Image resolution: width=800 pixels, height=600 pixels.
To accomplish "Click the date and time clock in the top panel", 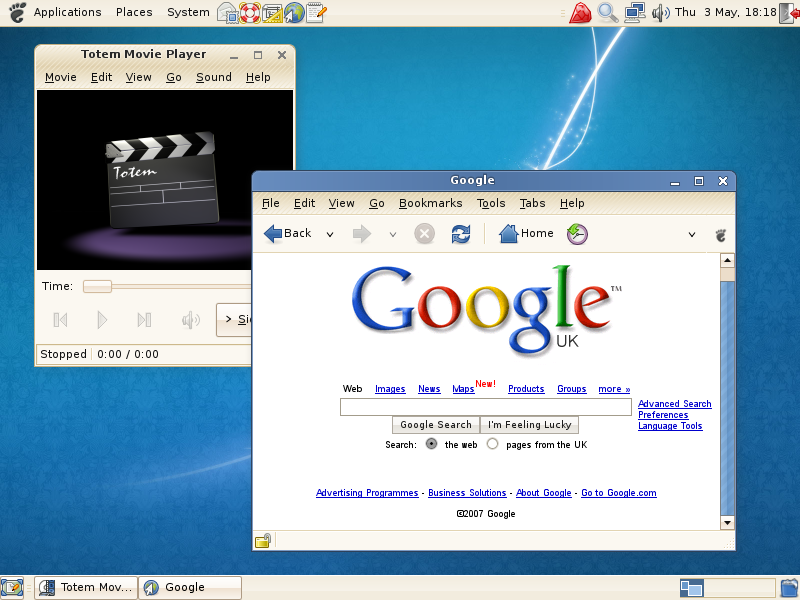I will pyautogui.click(x=726, y=12).
